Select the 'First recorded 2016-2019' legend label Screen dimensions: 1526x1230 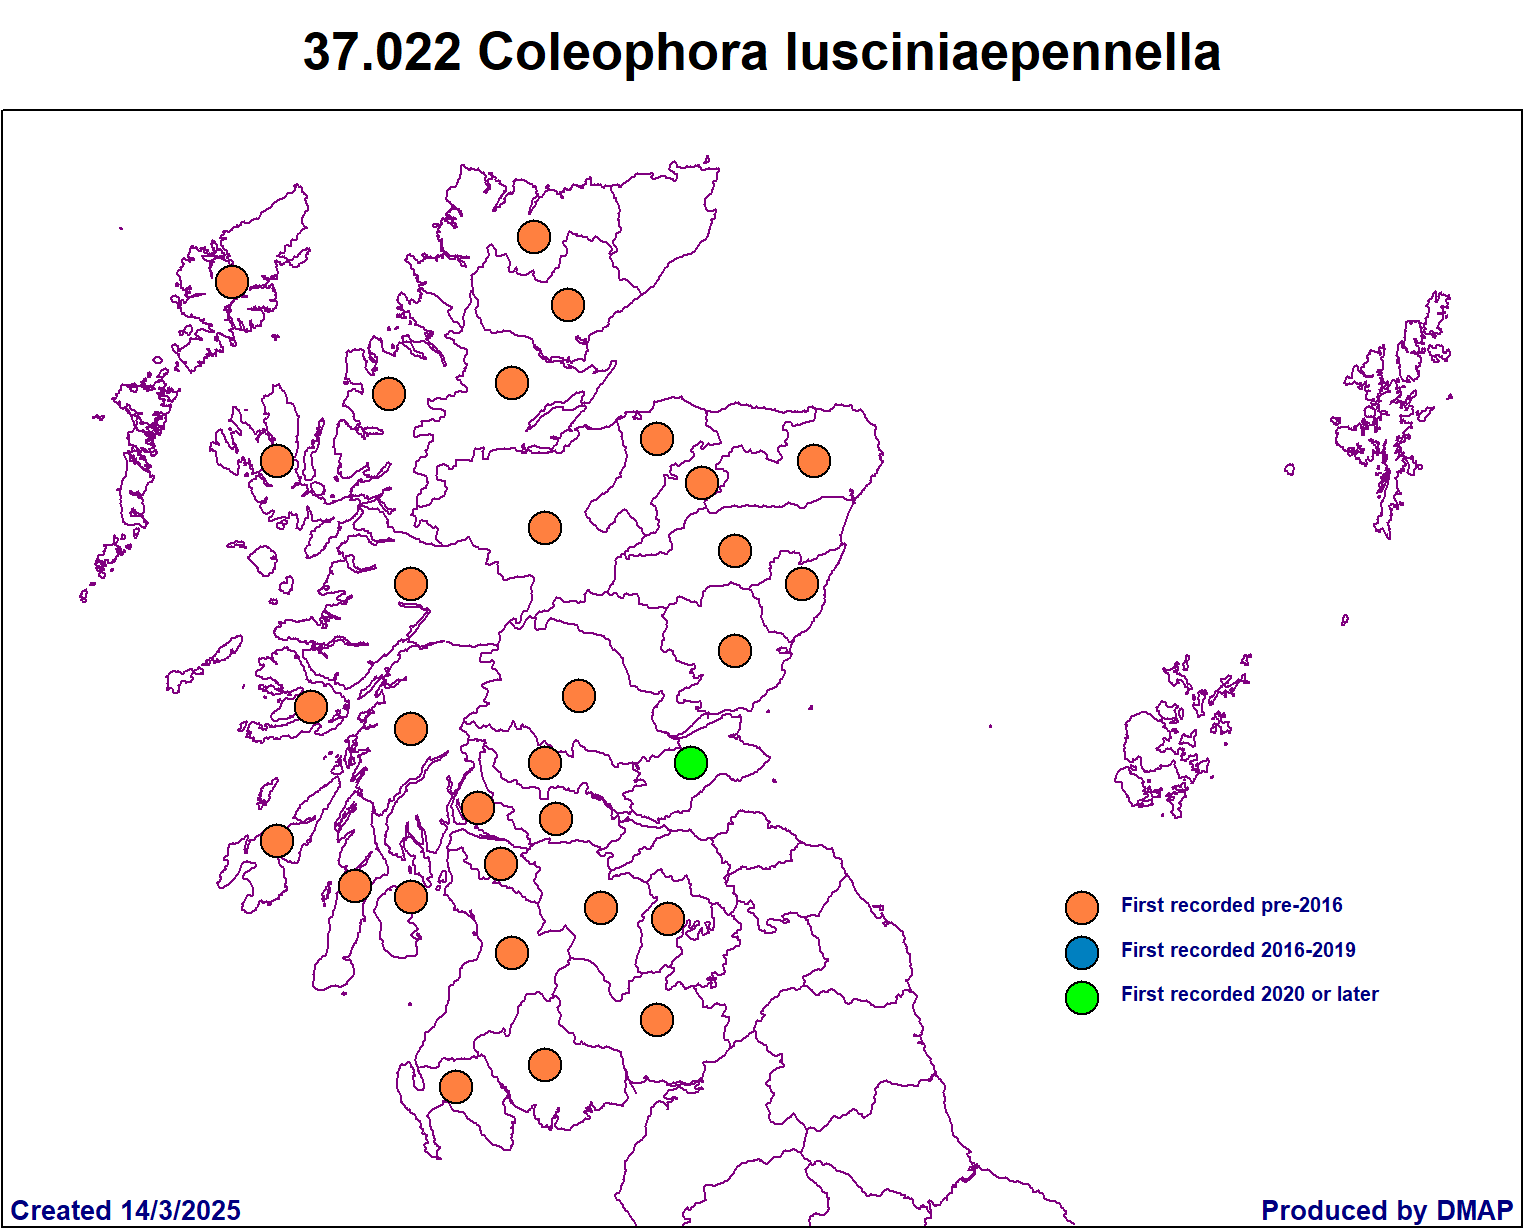pos(1238,950)
